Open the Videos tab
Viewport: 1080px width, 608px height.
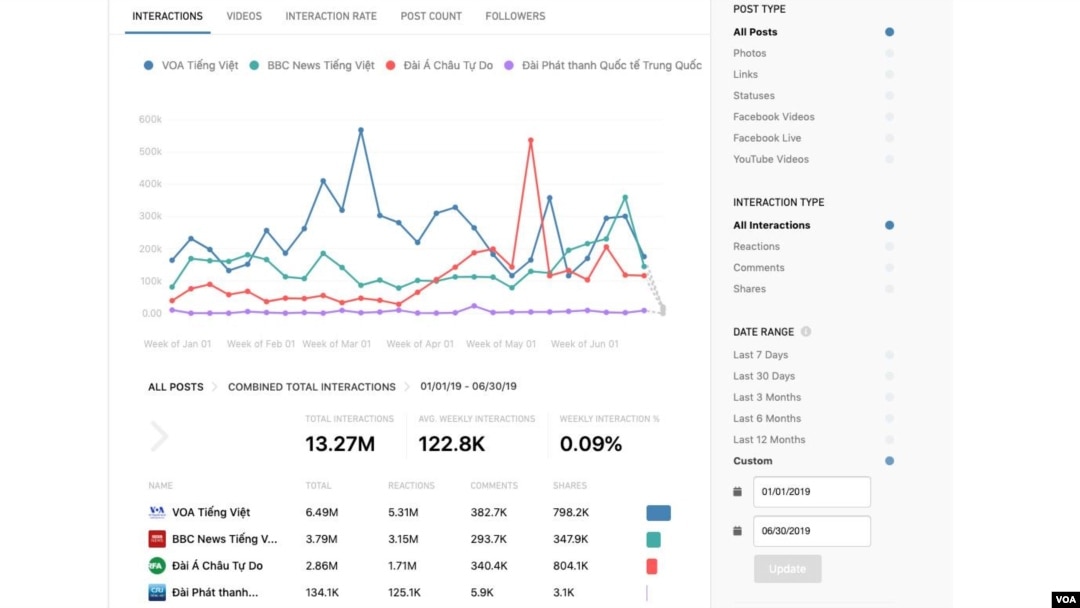tap(244, 16)
